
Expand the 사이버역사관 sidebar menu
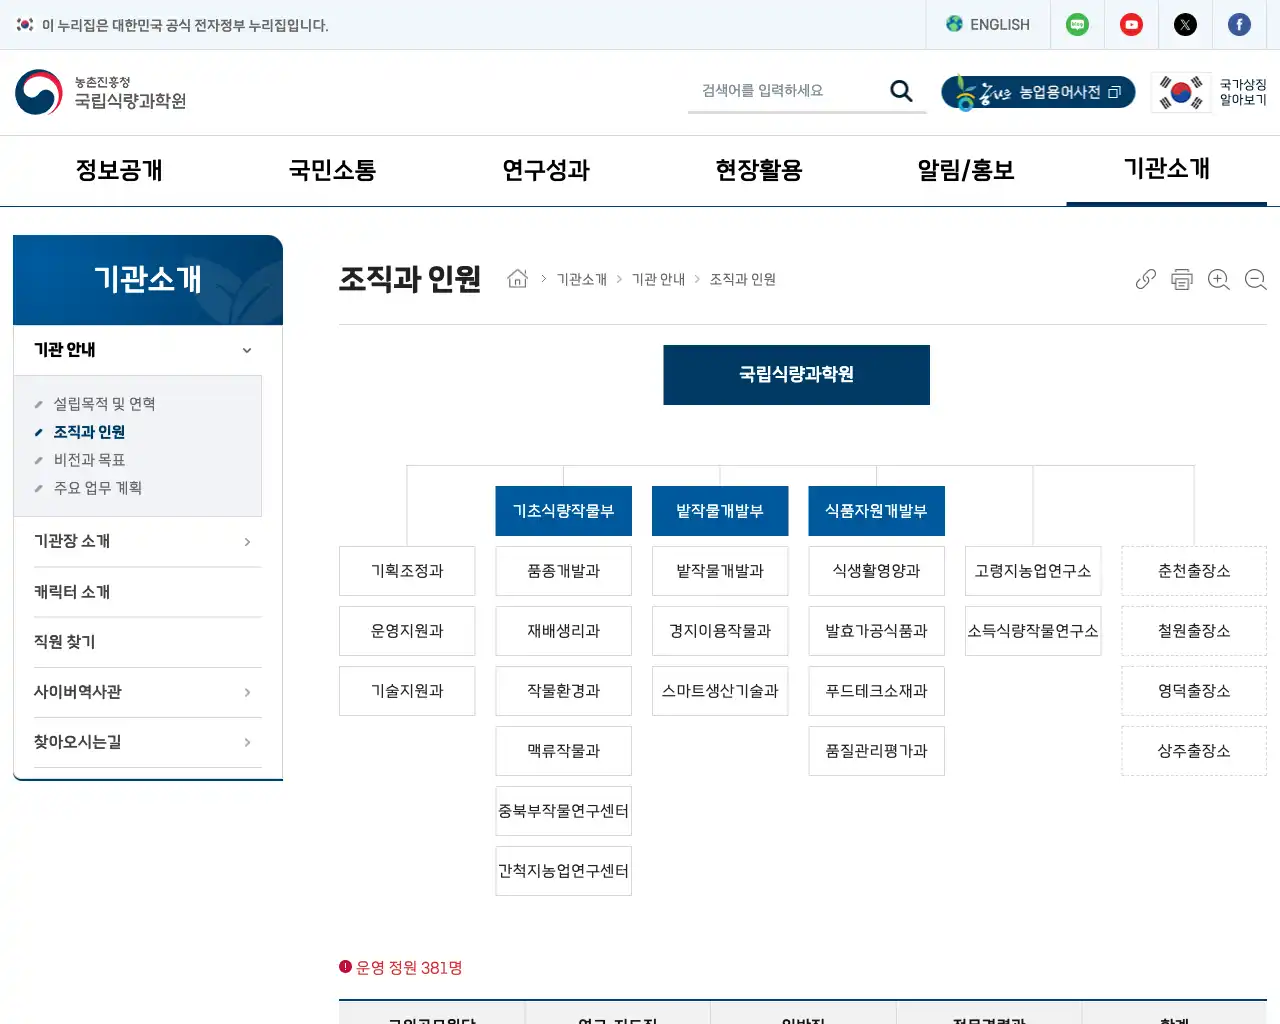coord(147,691)
